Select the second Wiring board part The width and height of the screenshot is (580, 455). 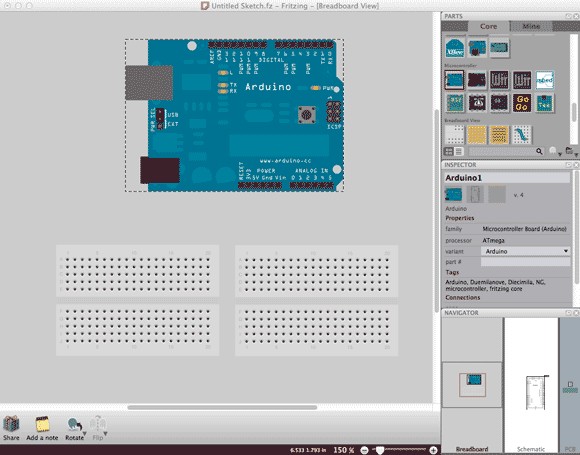tap(522, 80)
